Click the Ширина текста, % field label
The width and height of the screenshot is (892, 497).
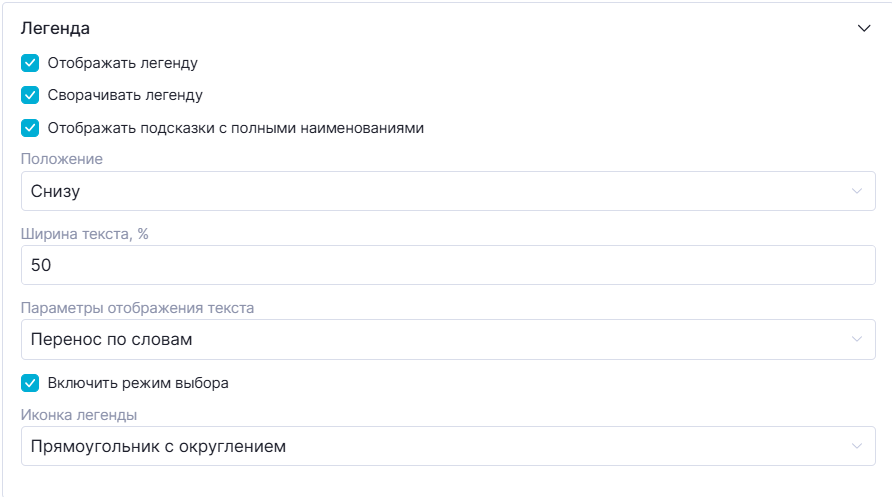pos(84,234)
